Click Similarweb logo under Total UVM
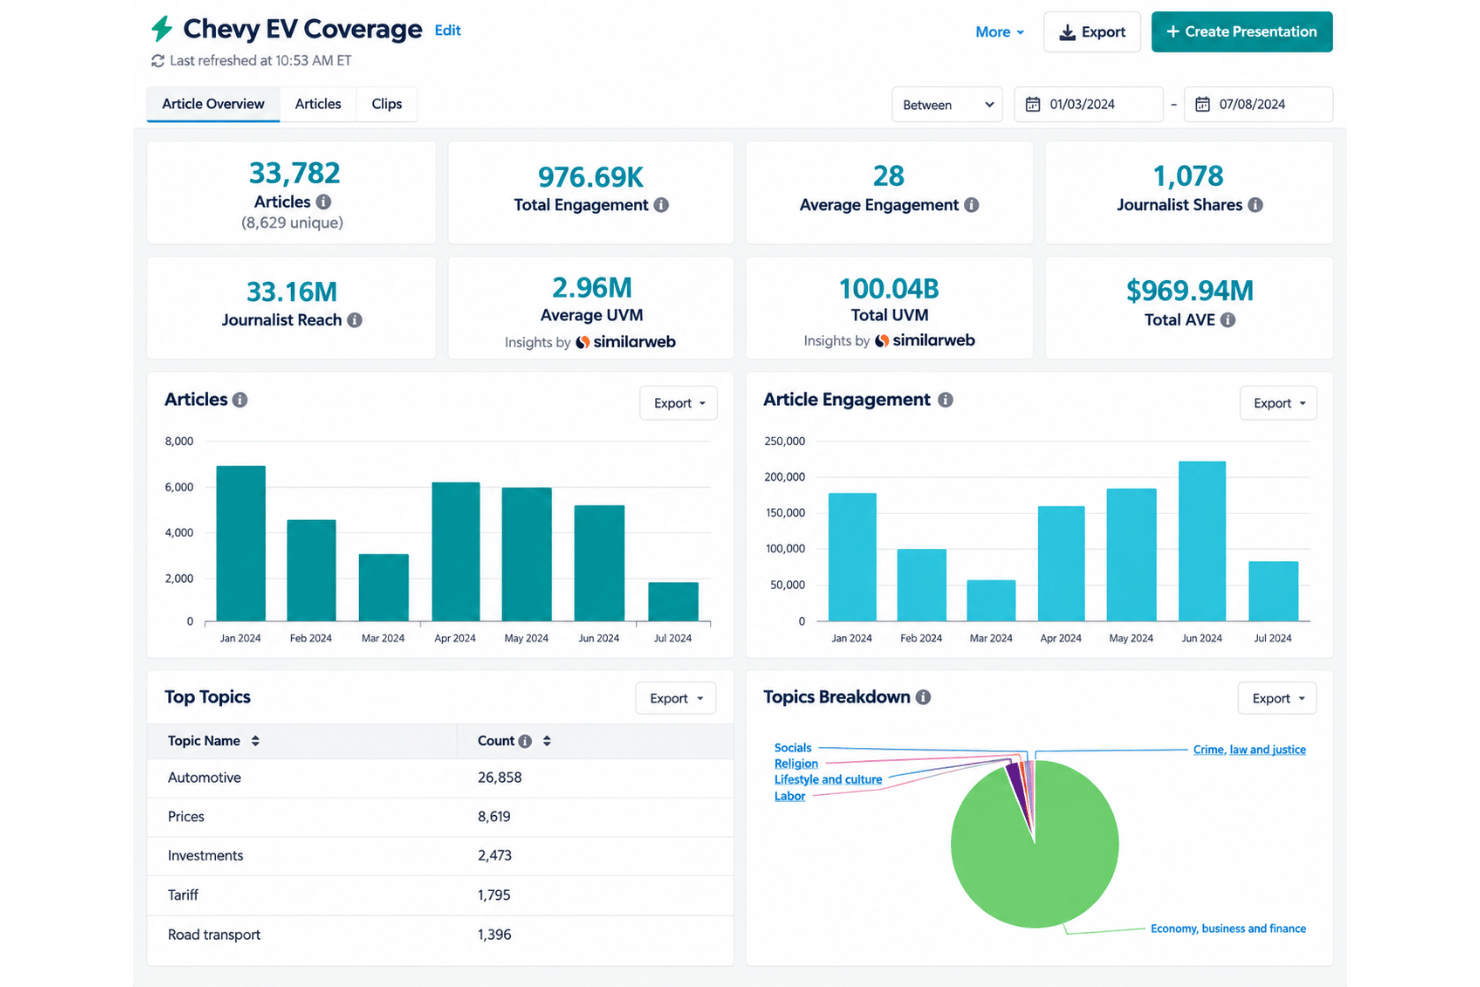The height and width of the screenshot is (987, 1480). point(925,340)
